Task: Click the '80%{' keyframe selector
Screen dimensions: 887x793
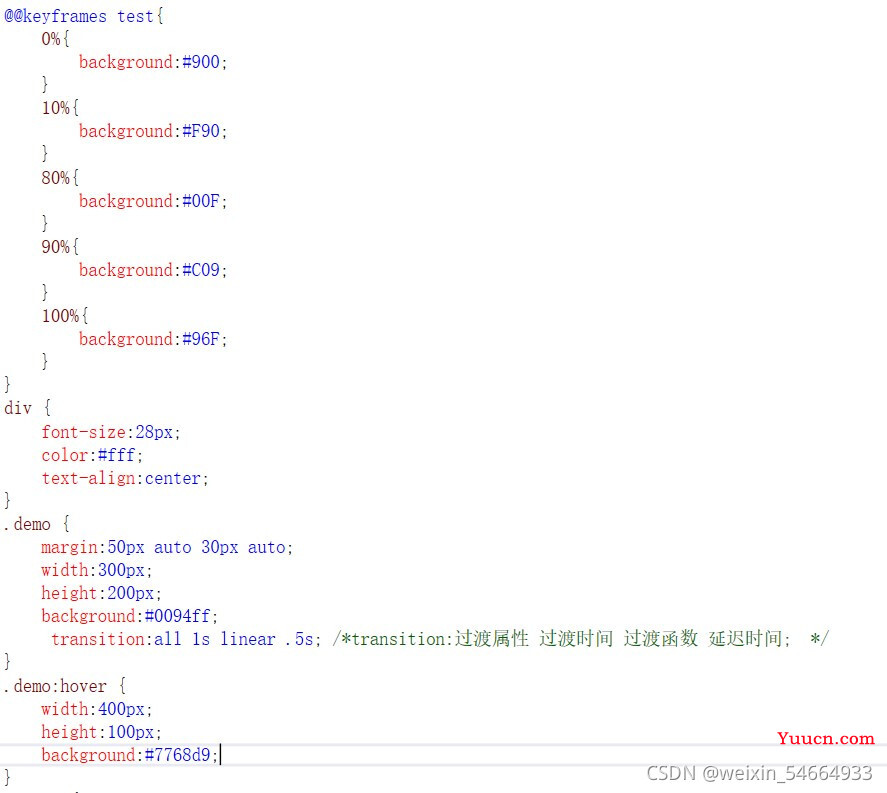Action: 60,178
